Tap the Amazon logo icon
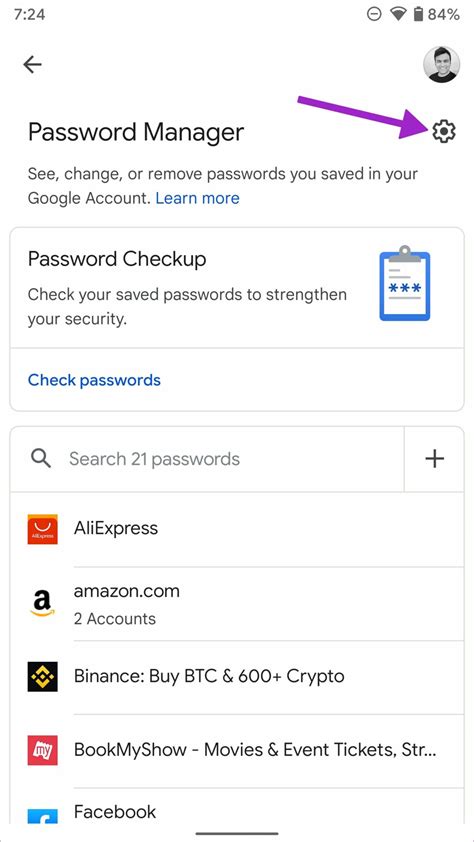 click(x=42, y=604)
